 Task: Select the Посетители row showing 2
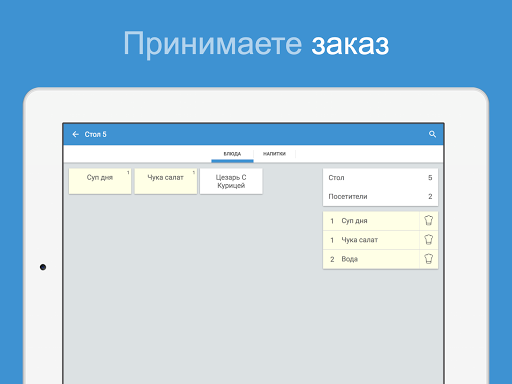380,197
